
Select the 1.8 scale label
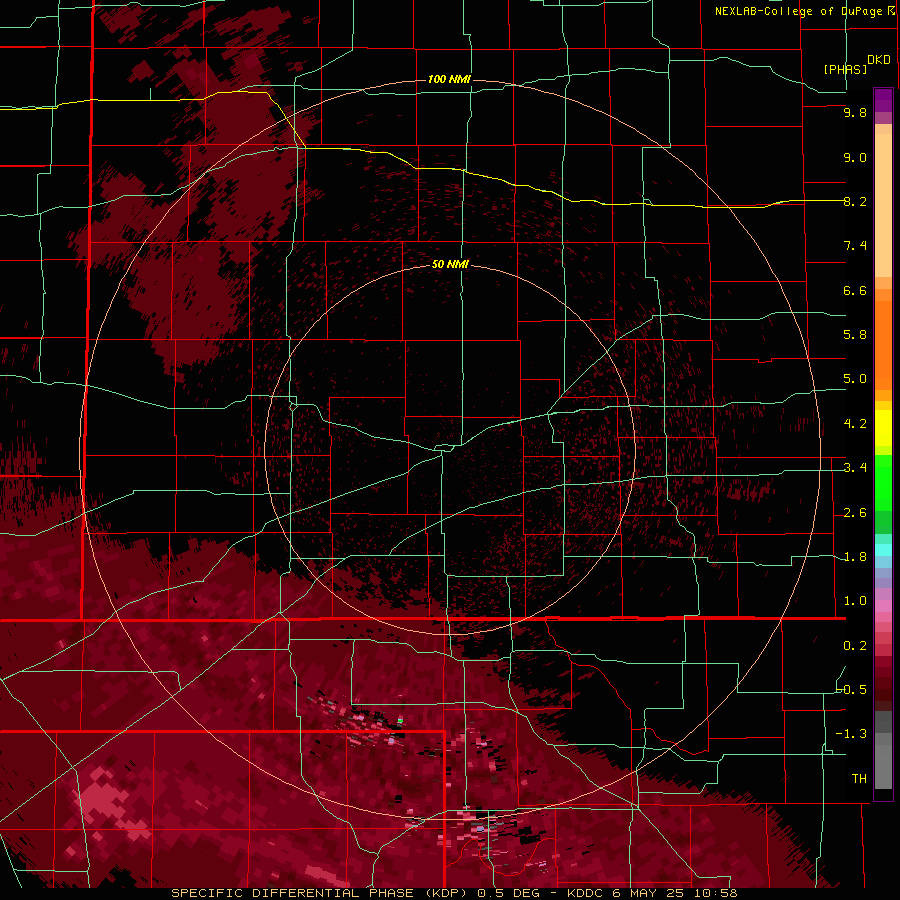pos(855,557)
